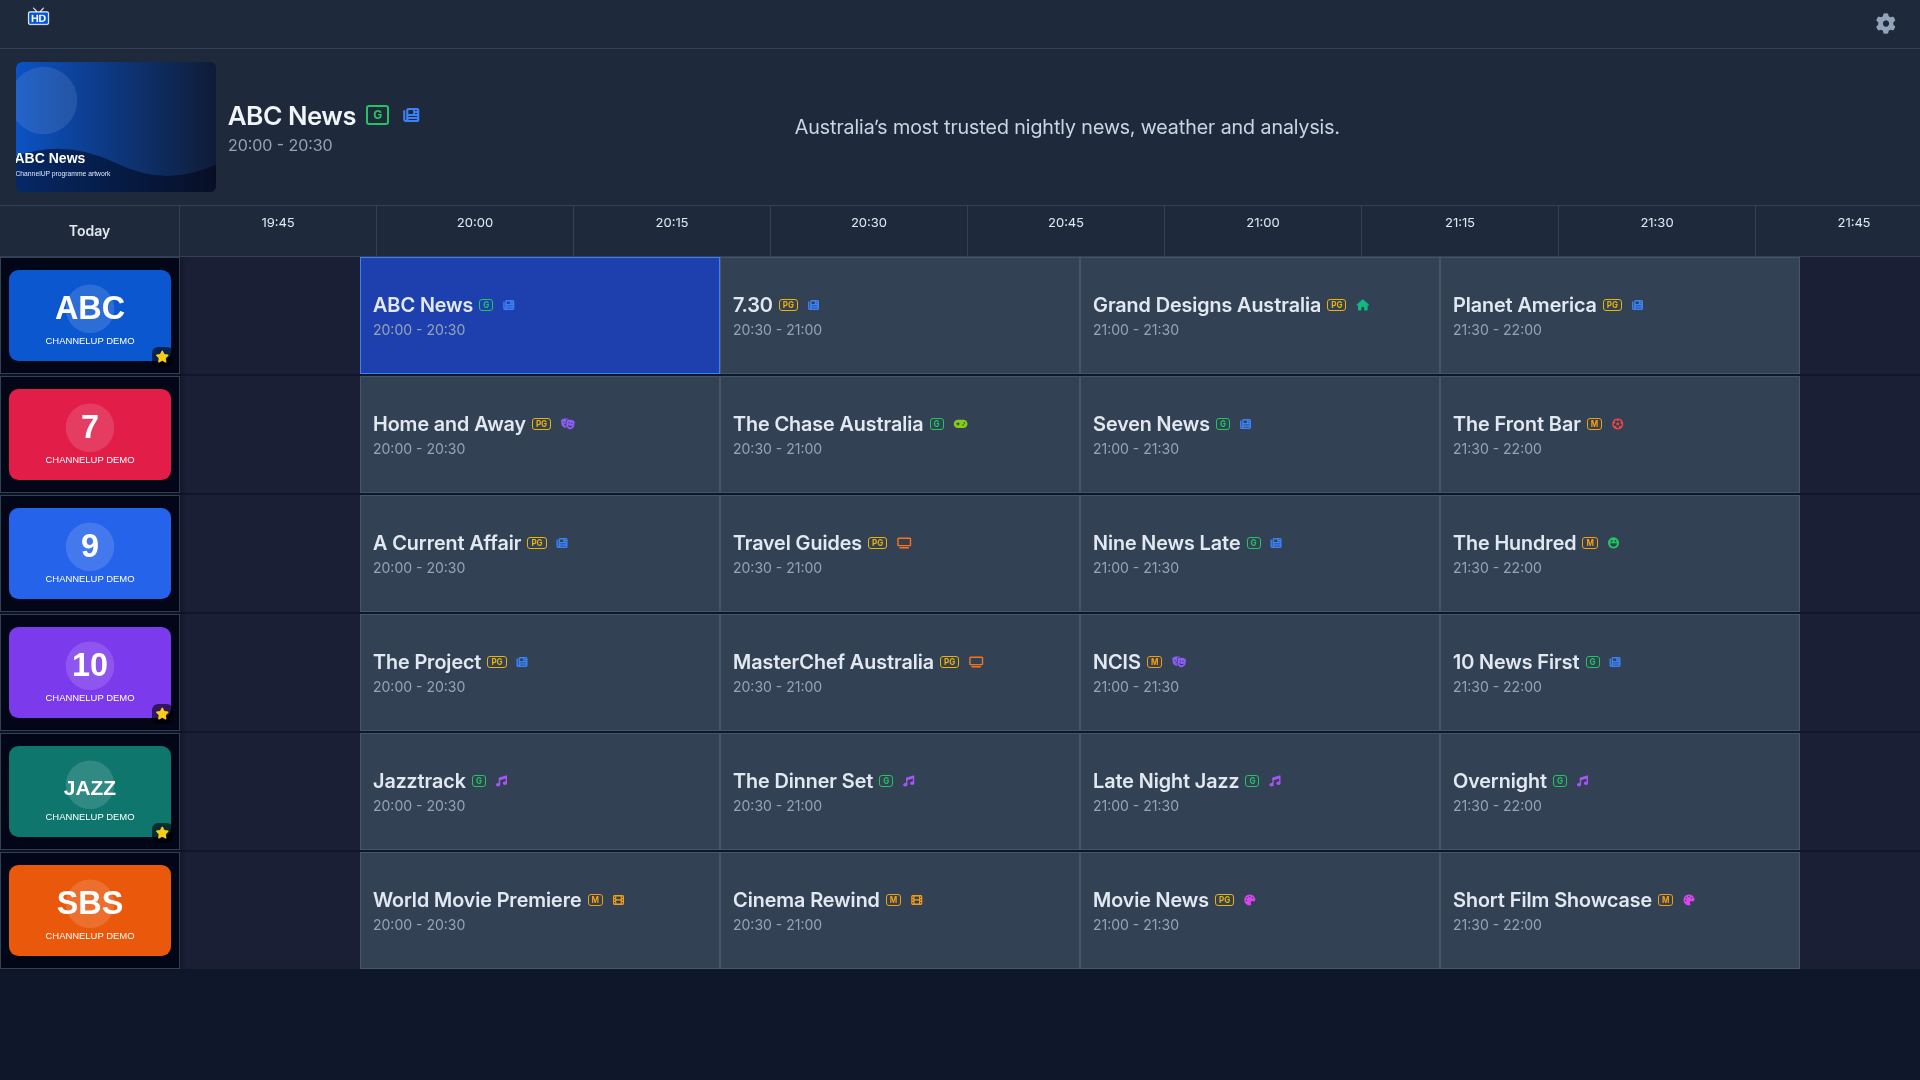Click the 21:15 time marker
Viewport: 1920px width, 1080px height.
1460,223
